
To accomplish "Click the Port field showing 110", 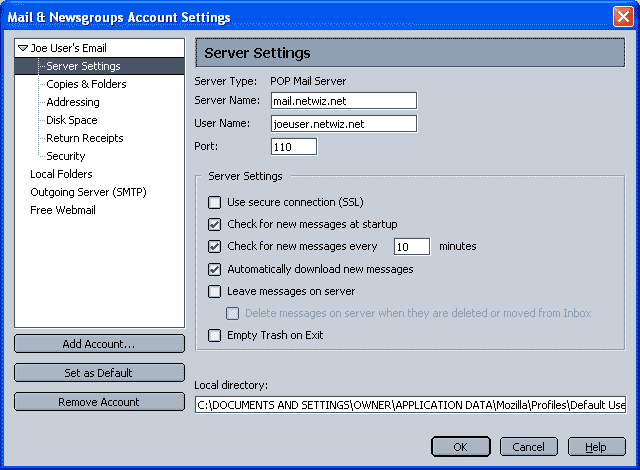I will click(x=294, y=147).
